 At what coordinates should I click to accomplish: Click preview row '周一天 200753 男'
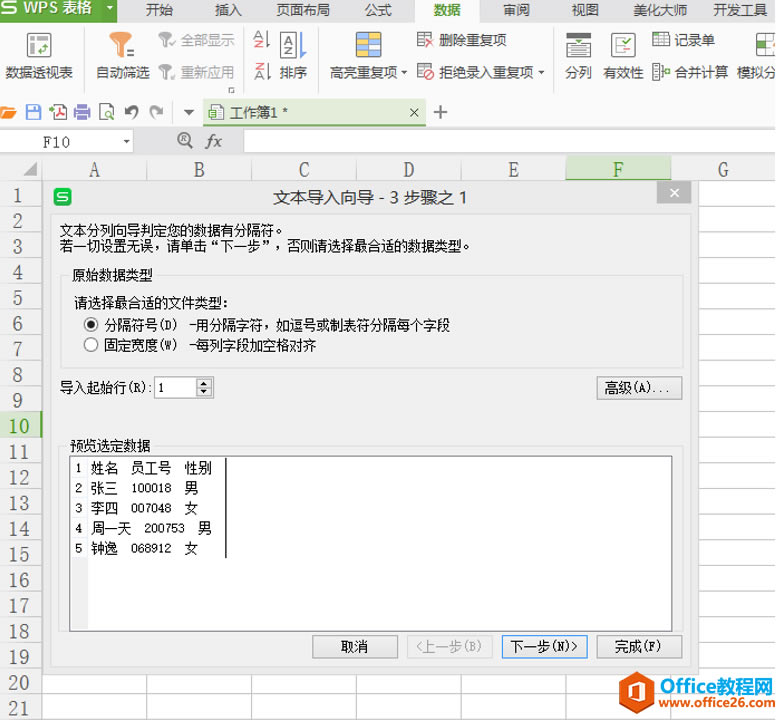tap(151, 528)
